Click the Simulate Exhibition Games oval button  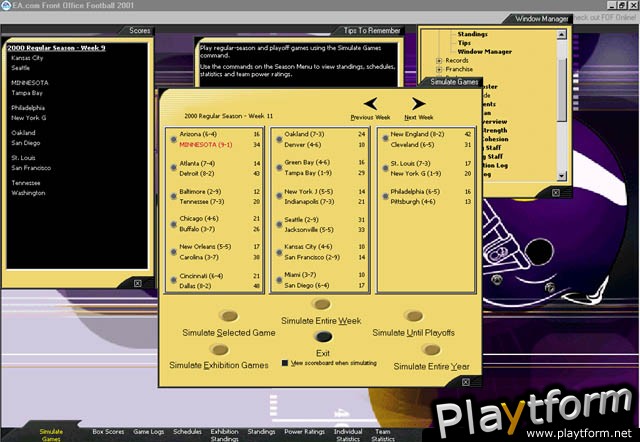(220, 349)
